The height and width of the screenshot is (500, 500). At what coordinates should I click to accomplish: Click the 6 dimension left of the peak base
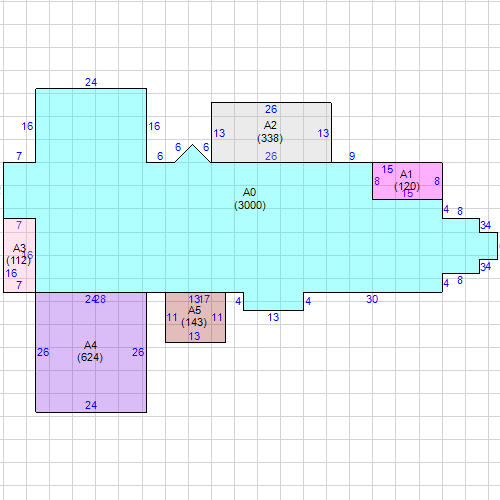[160, 156]
